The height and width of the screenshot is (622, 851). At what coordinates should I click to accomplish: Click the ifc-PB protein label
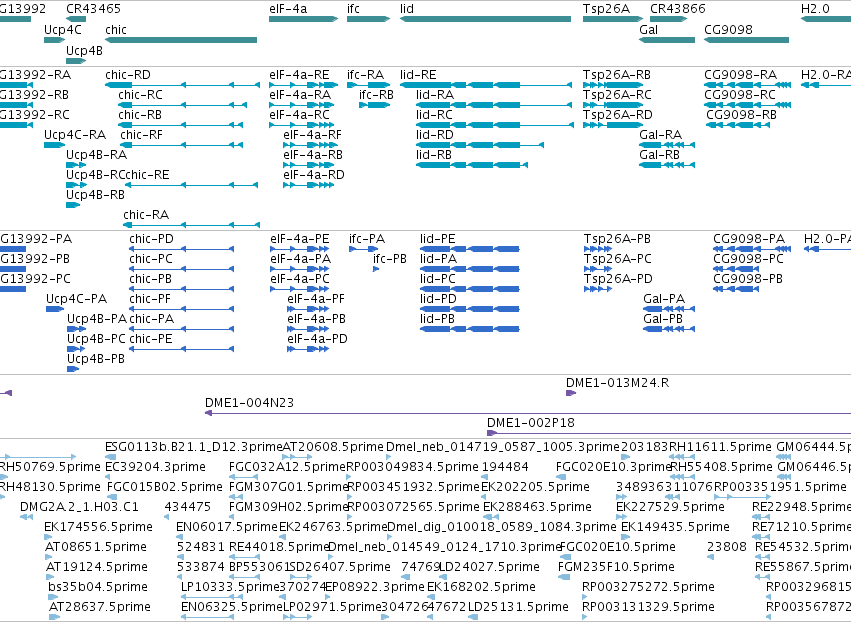pyautogui.click(x=390, y=259)
